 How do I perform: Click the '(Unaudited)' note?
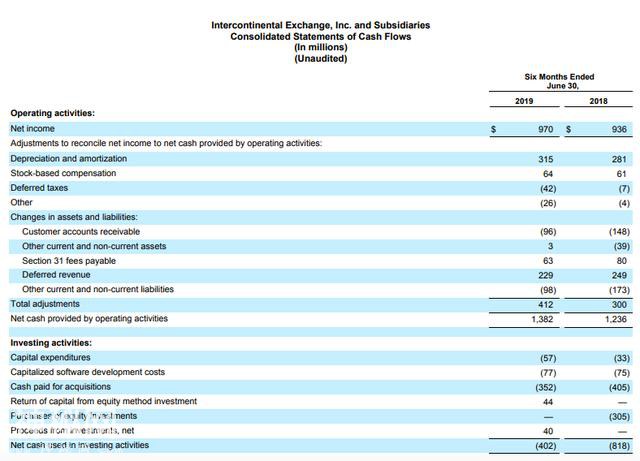point(320,58)
